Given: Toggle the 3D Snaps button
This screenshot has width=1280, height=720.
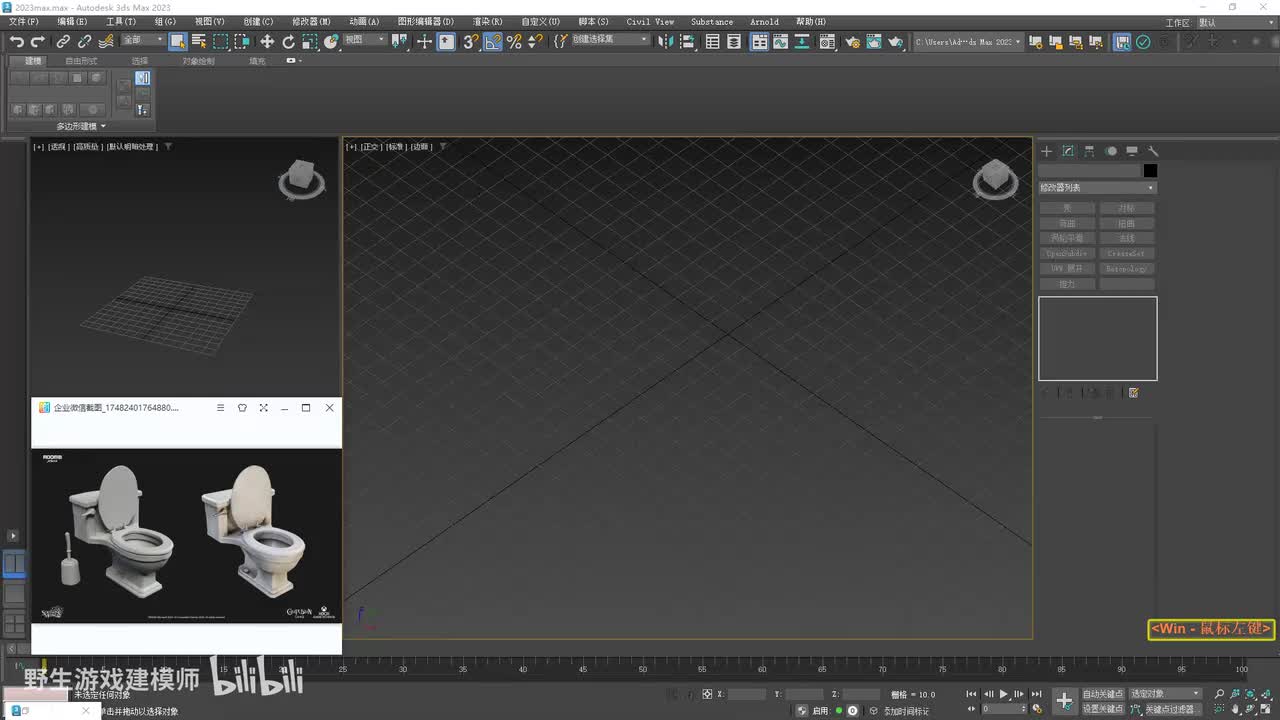Looking at the screenshot, I should click(x=470, y=42).
